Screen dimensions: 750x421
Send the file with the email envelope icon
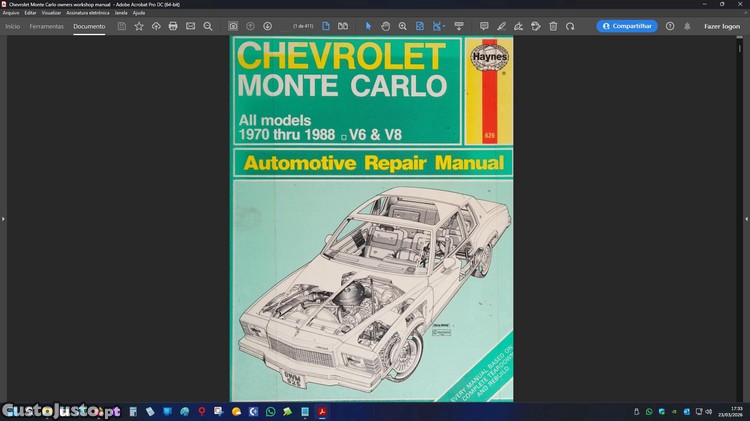click(x=190, y=26)
